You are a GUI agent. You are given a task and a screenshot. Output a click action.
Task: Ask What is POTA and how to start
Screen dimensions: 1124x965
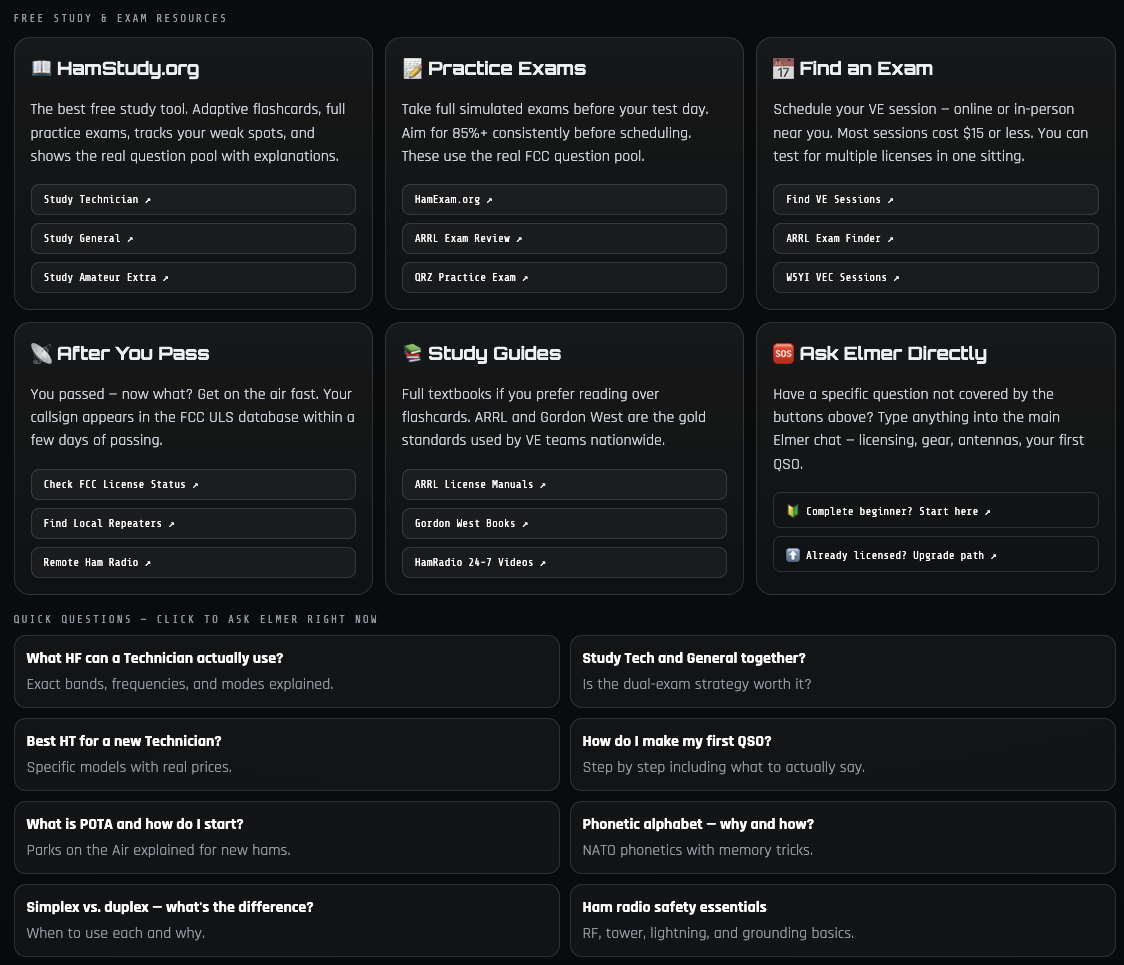(287, 837)
